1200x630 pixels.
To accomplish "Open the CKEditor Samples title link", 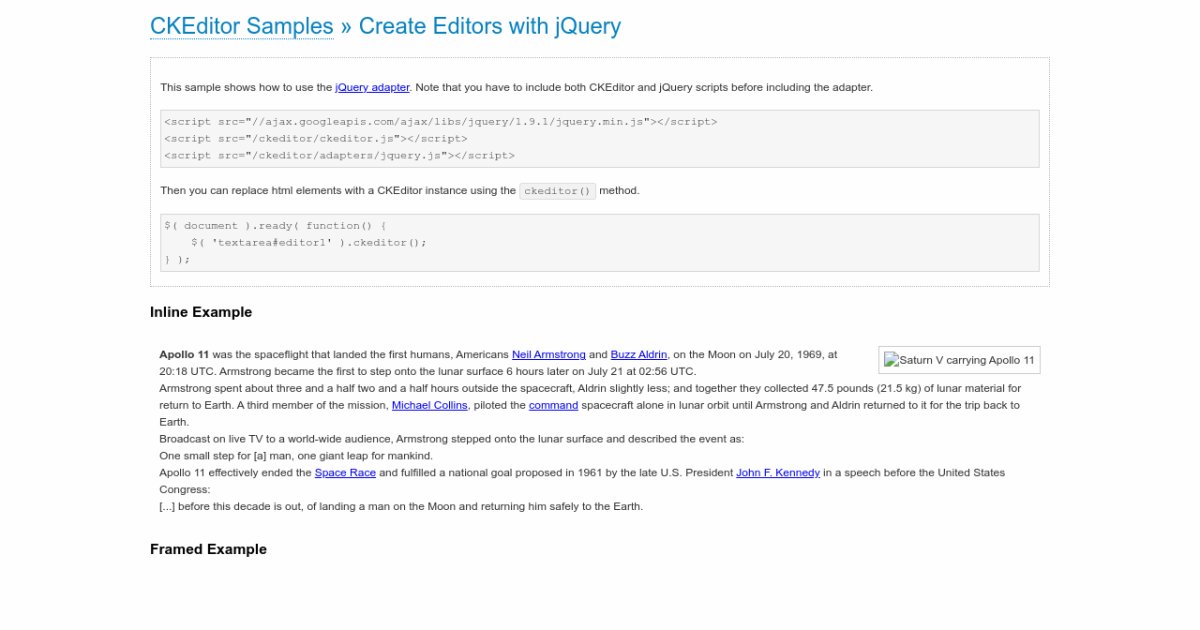I will (x=241, y=26).
